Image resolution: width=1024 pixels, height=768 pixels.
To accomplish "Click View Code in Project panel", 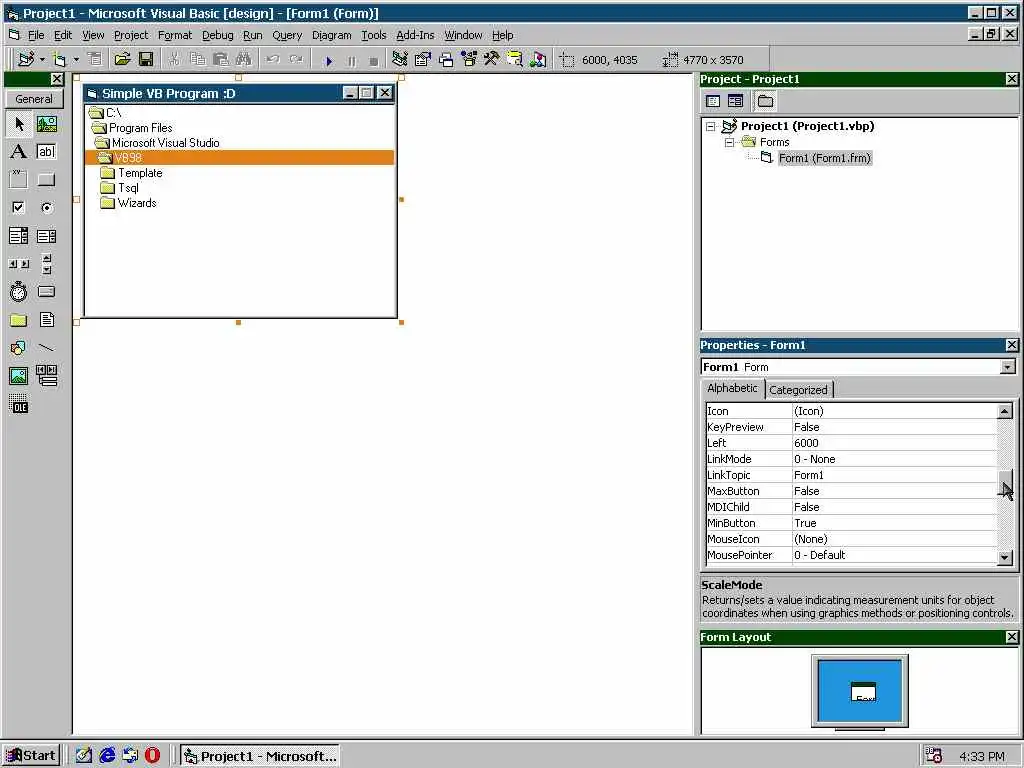I will pos(713,101).
